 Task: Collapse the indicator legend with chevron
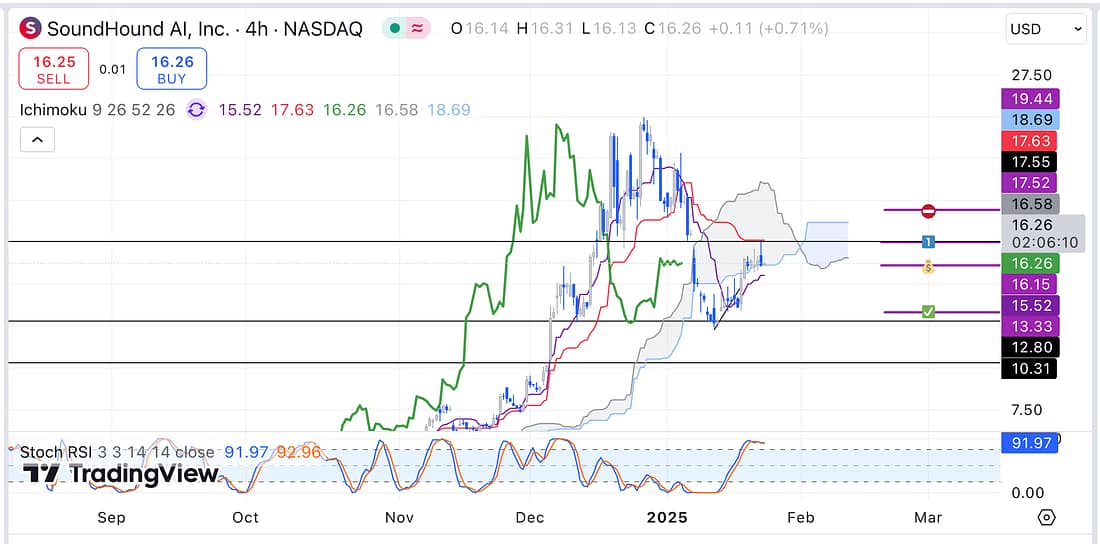37,140
